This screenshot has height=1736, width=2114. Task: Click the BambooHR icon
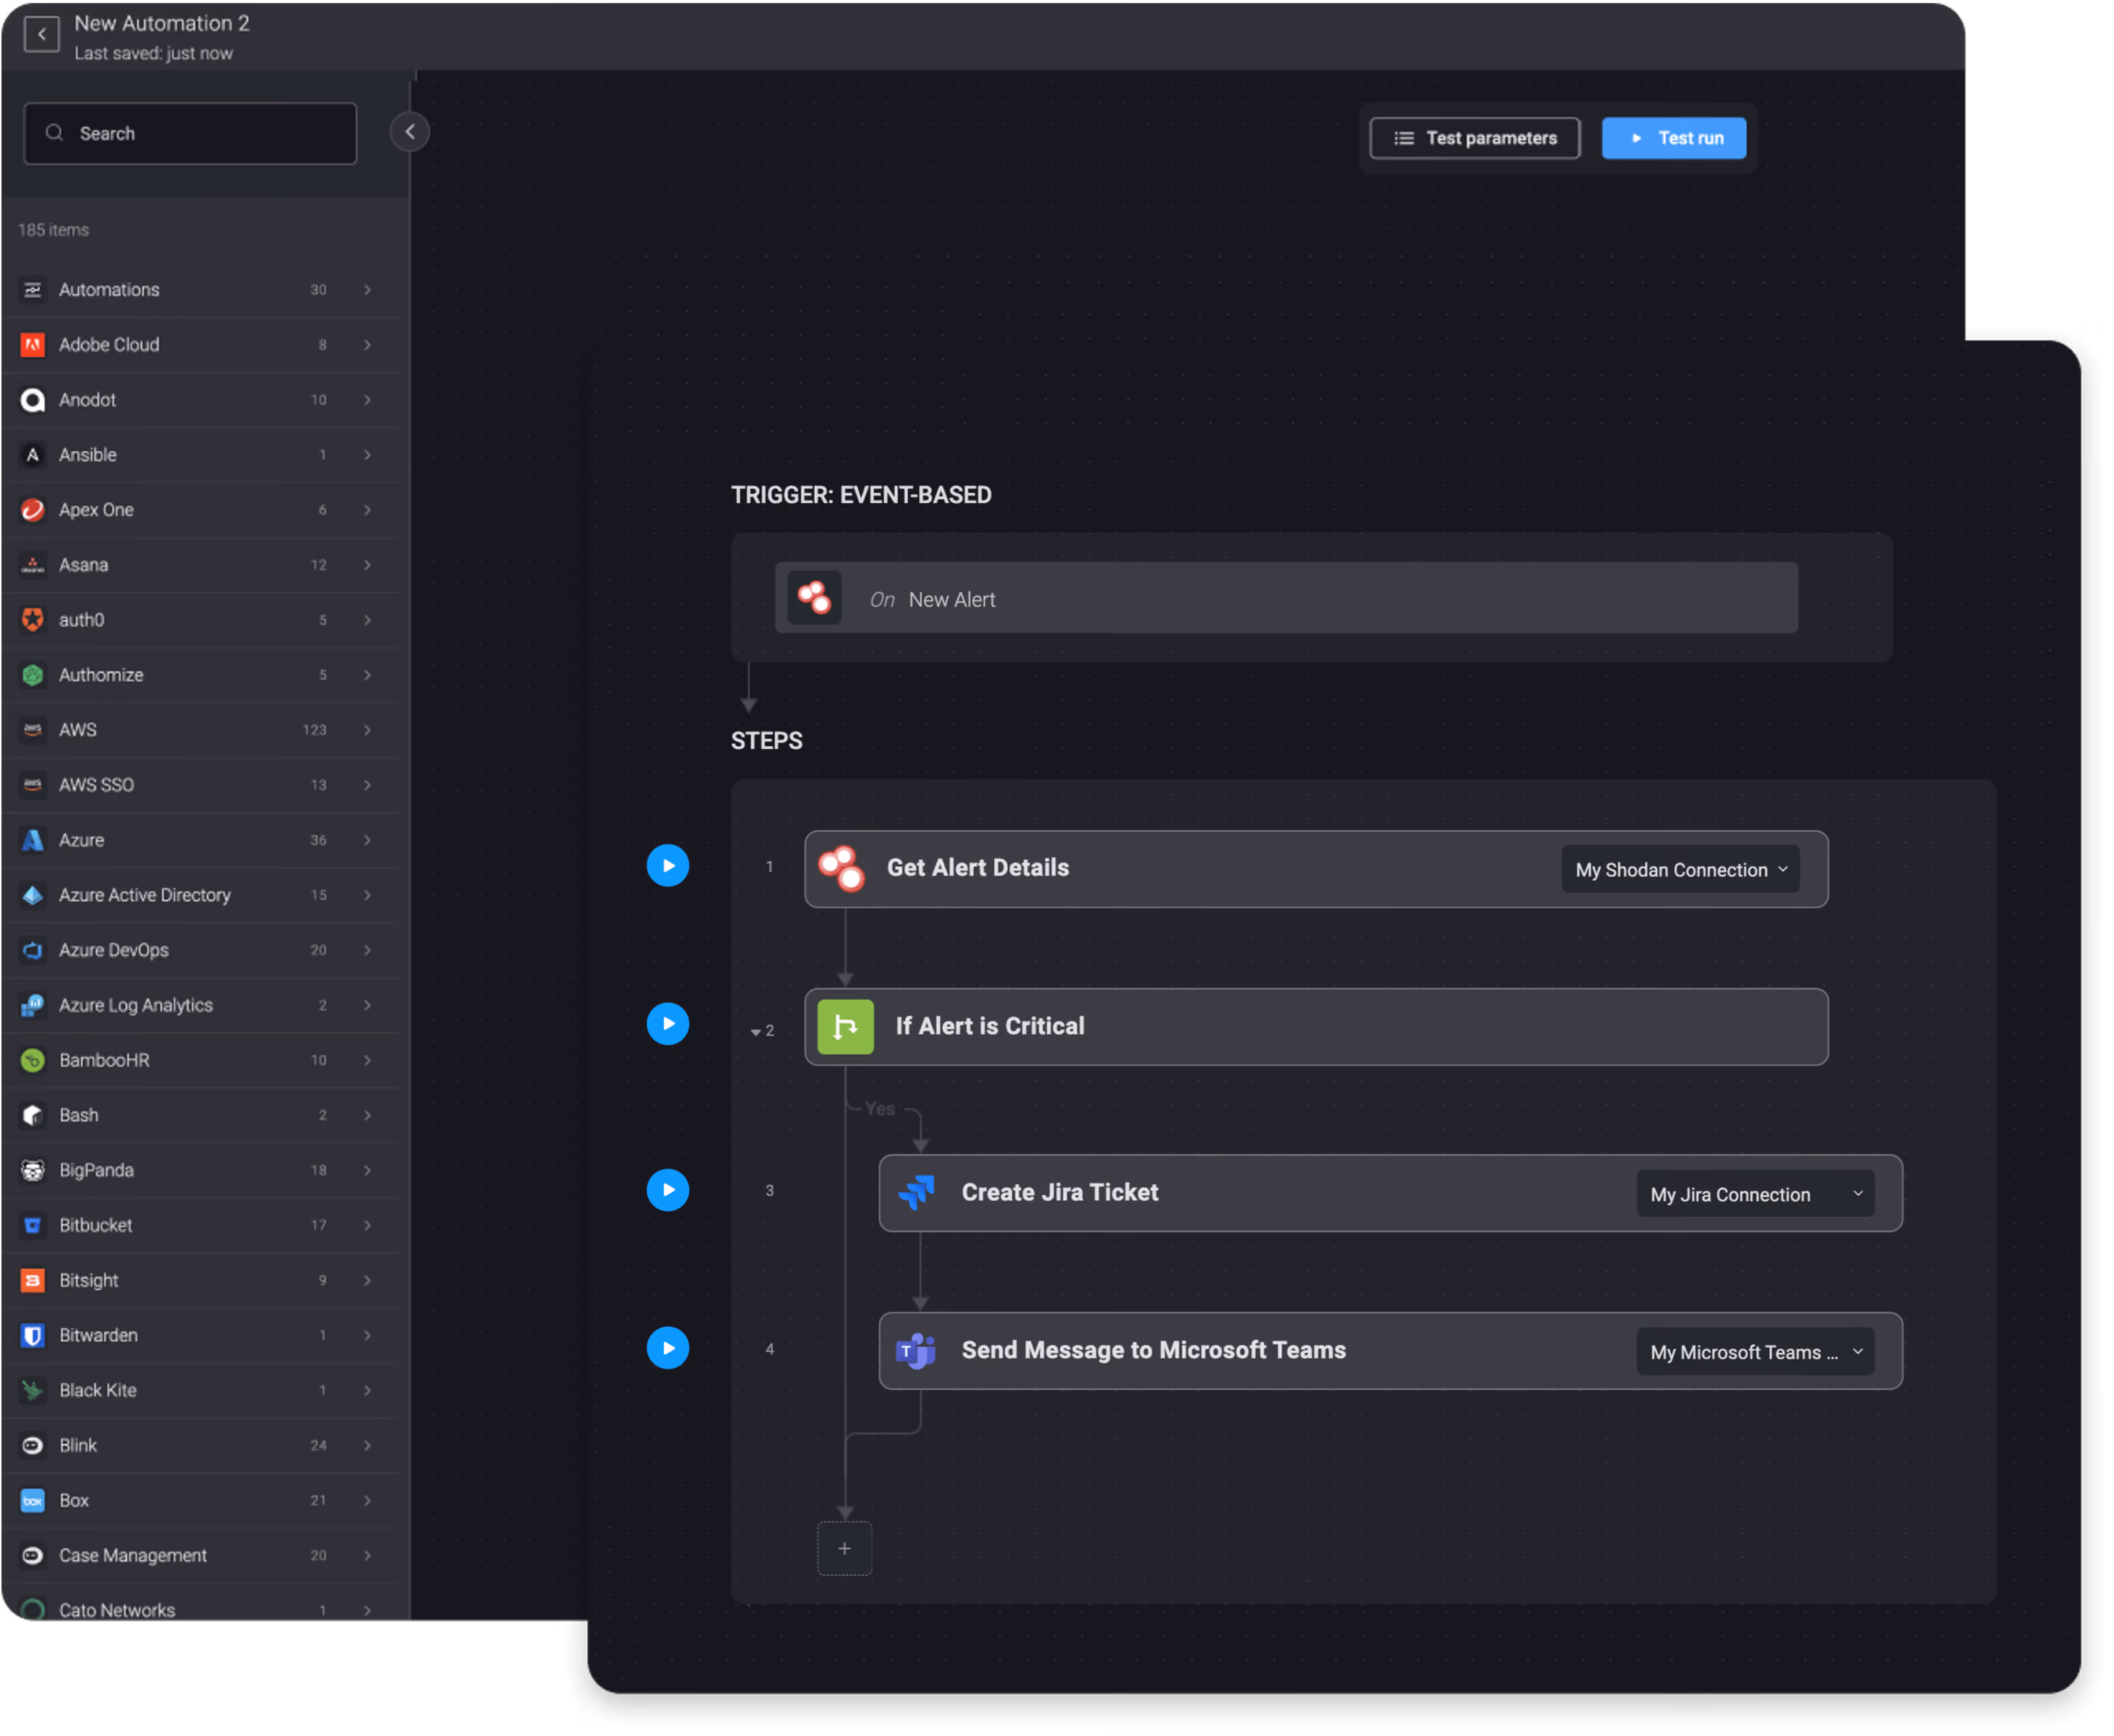[33, 1060]
